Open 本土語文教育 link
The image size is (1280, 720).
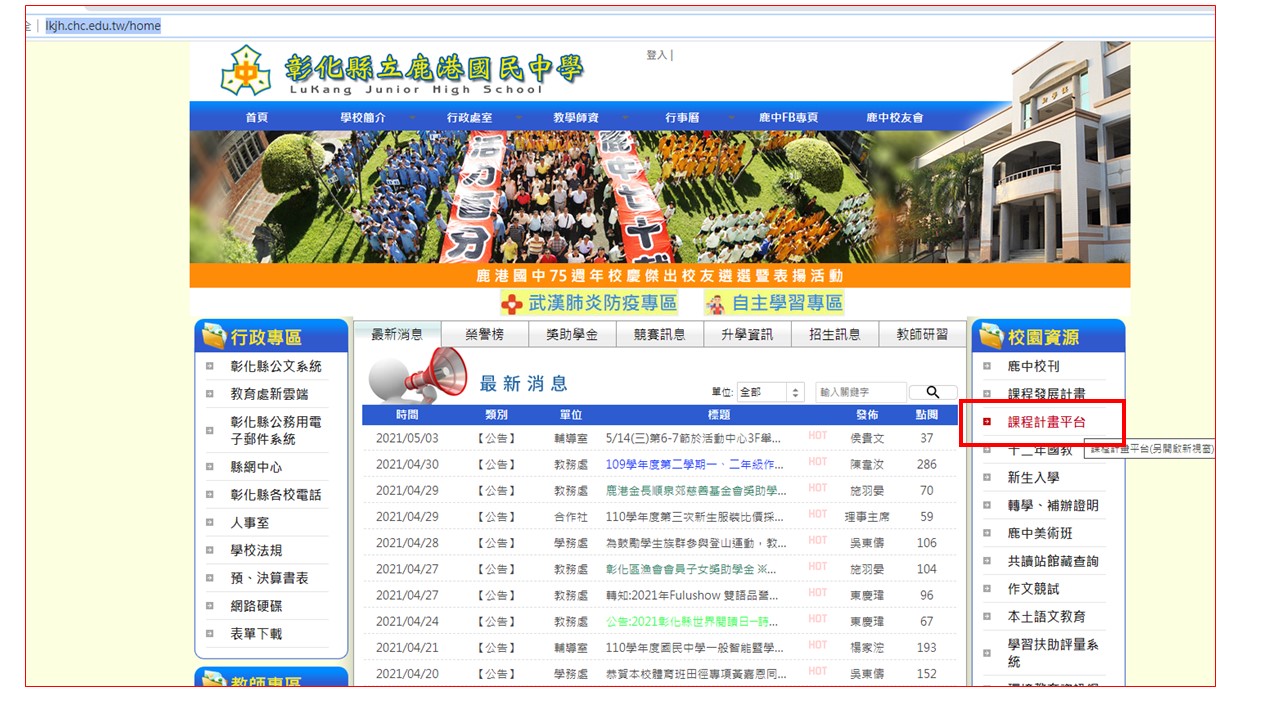coord(1046,617)
